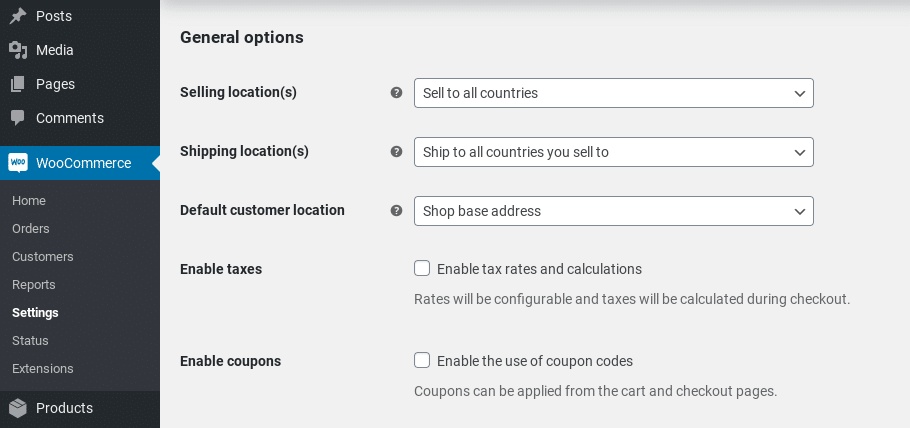The height and width of the screenshot is (428, 910).
Task: Open the Shipping location(s) dropdown
Action: tap(613, 152)
